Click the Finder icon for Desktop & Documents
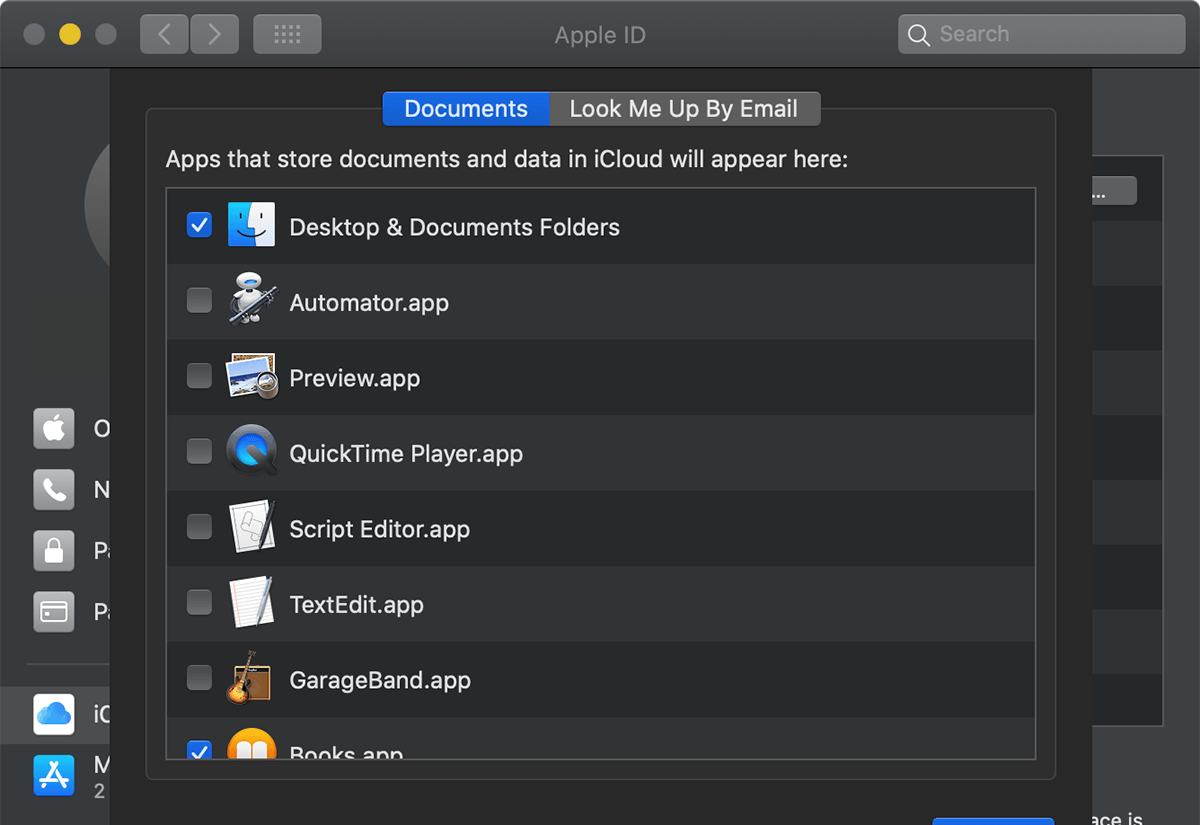Image resolution: width=1200 pixels, height=825 pixels. tap(251, 226)
